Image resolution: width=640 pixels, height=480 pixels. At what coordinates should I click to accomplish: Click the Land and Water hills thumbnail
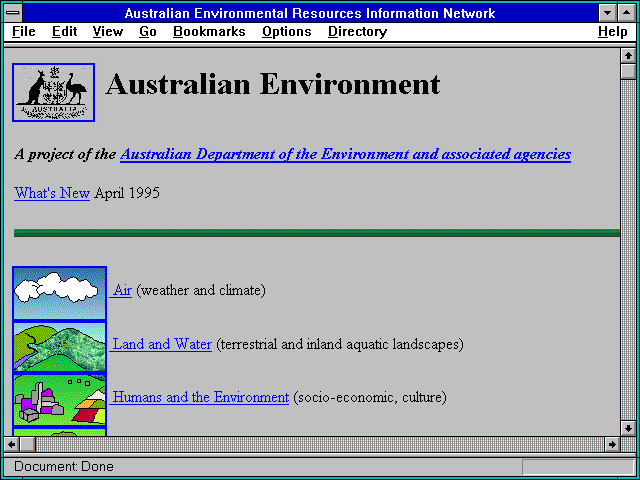(60, 347)
